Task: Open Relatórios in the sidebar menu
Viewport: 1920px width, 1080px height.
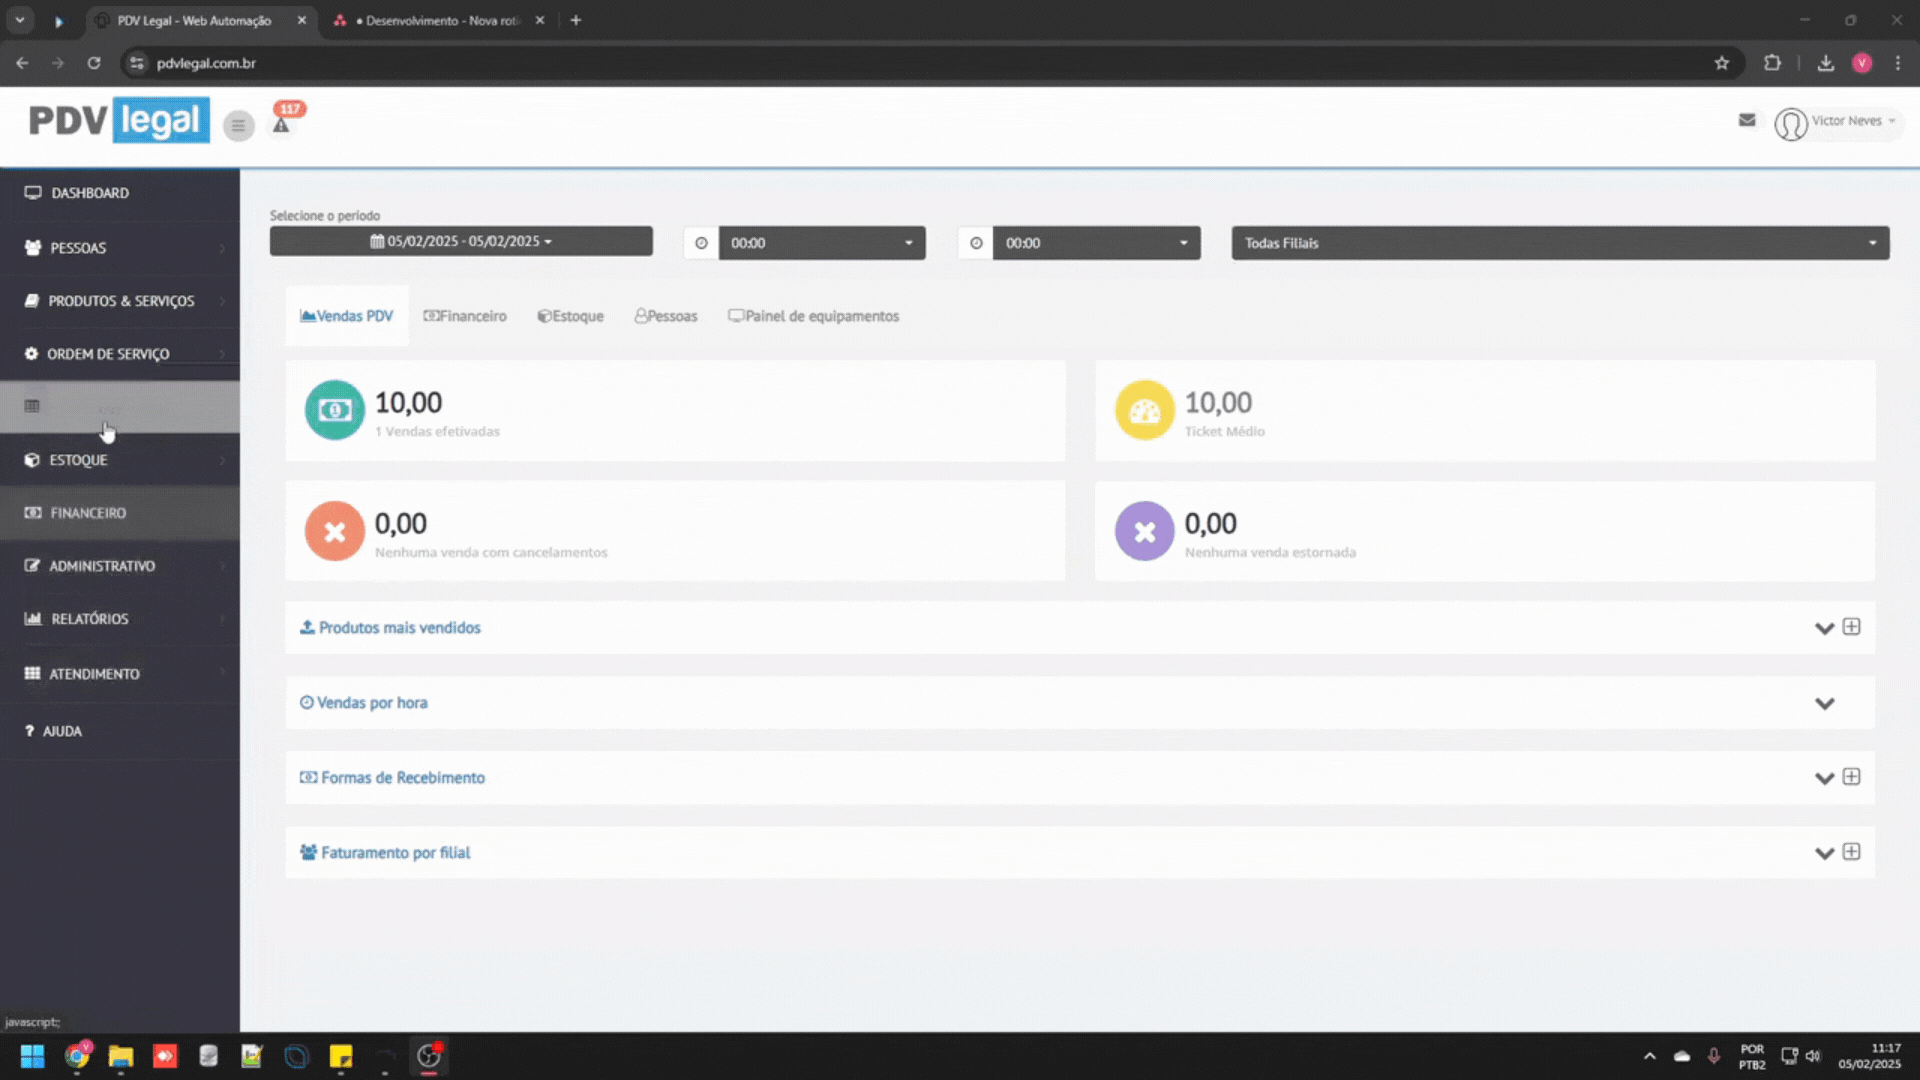Action: pyautogui.click(x=90, y=619)
